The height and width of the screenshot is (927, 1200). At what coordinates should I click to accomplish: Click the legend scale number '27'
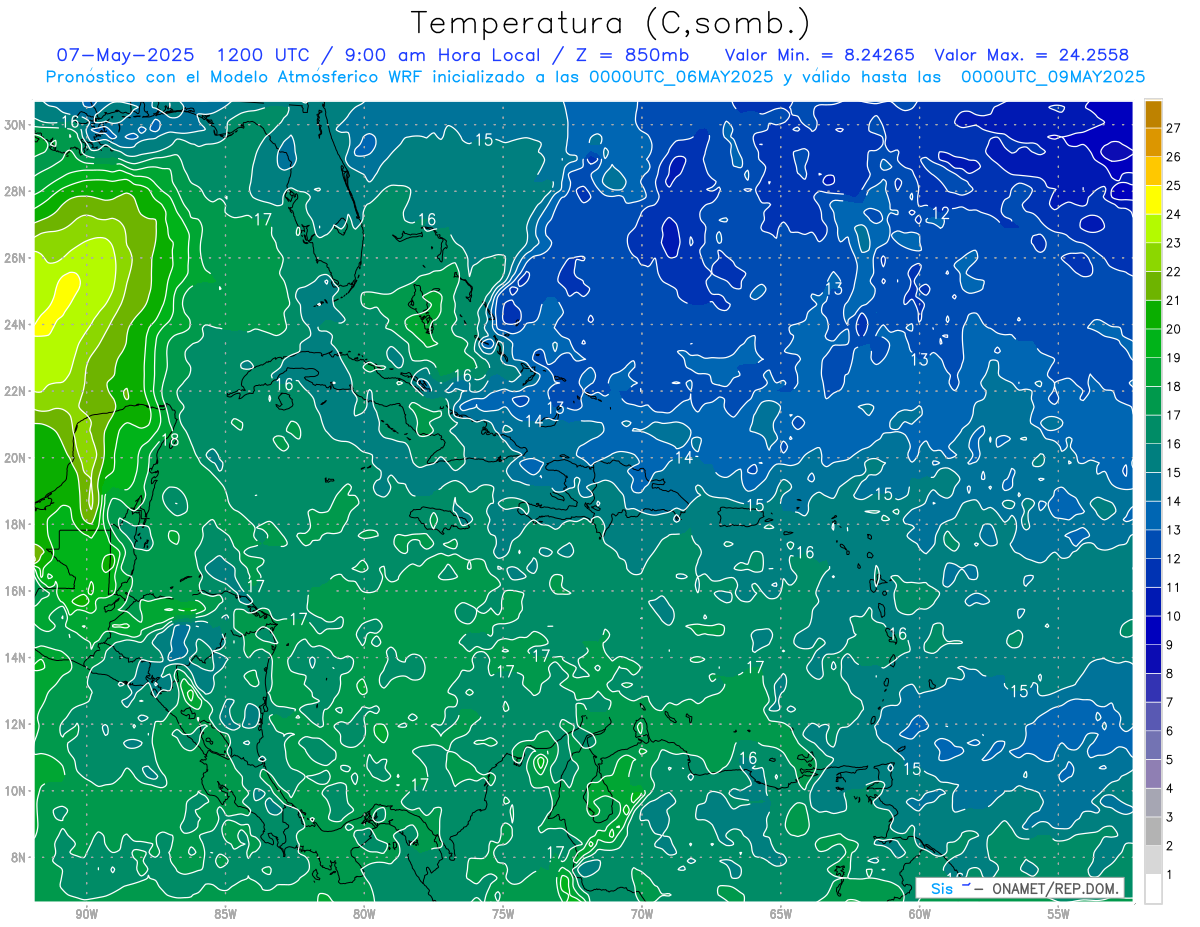[x=1174, y=127]
